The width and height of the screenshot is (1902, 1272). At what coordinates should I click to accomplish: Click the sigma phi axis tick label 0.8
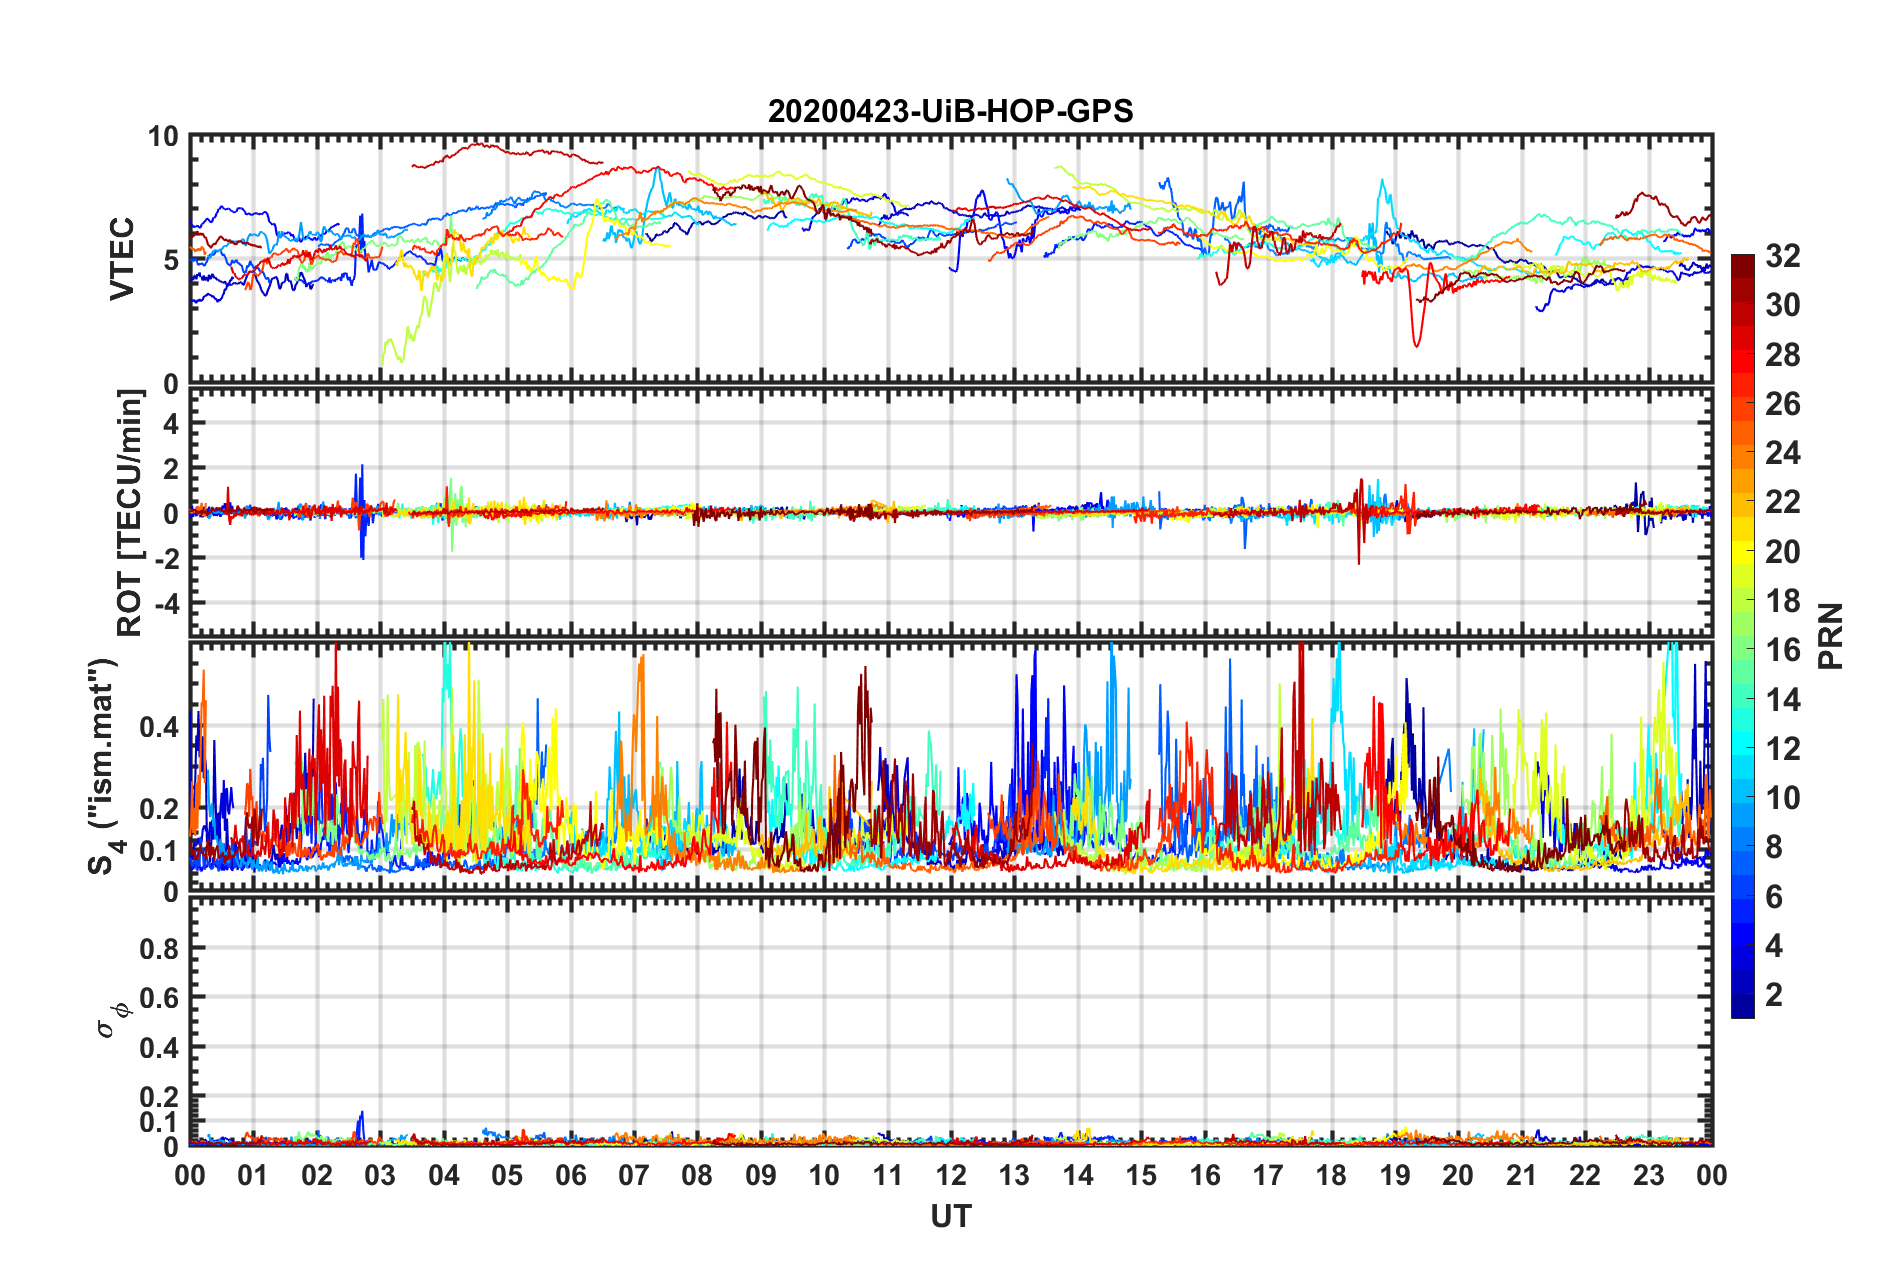pyautogui.click(x=159, y=948)
